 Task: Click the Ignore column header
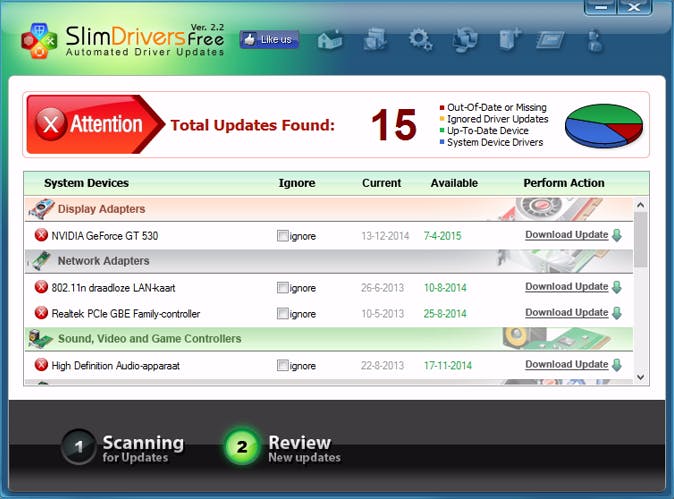coord(297,183)
